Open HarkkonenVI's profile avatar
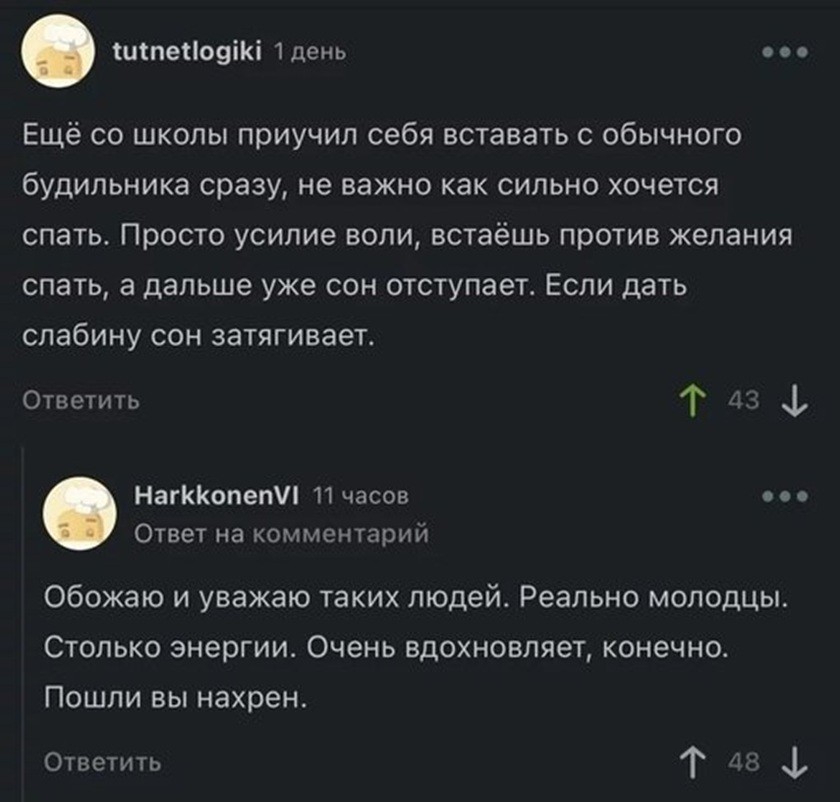 click(80, 513)
